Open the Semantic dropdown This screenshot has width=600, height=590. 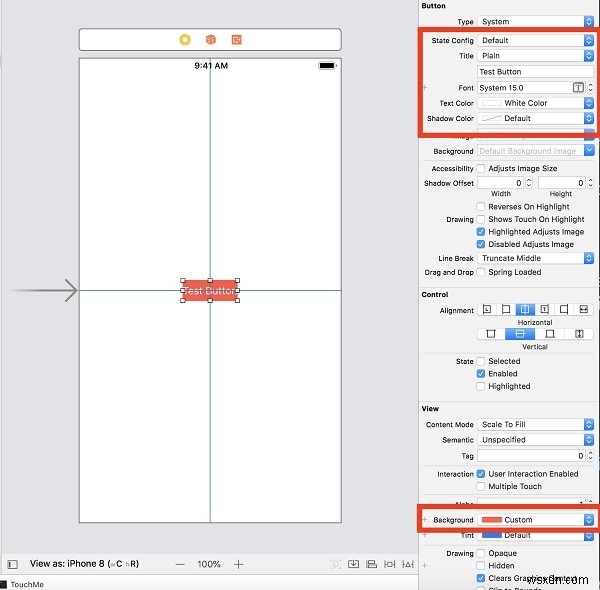click(535, 440)
